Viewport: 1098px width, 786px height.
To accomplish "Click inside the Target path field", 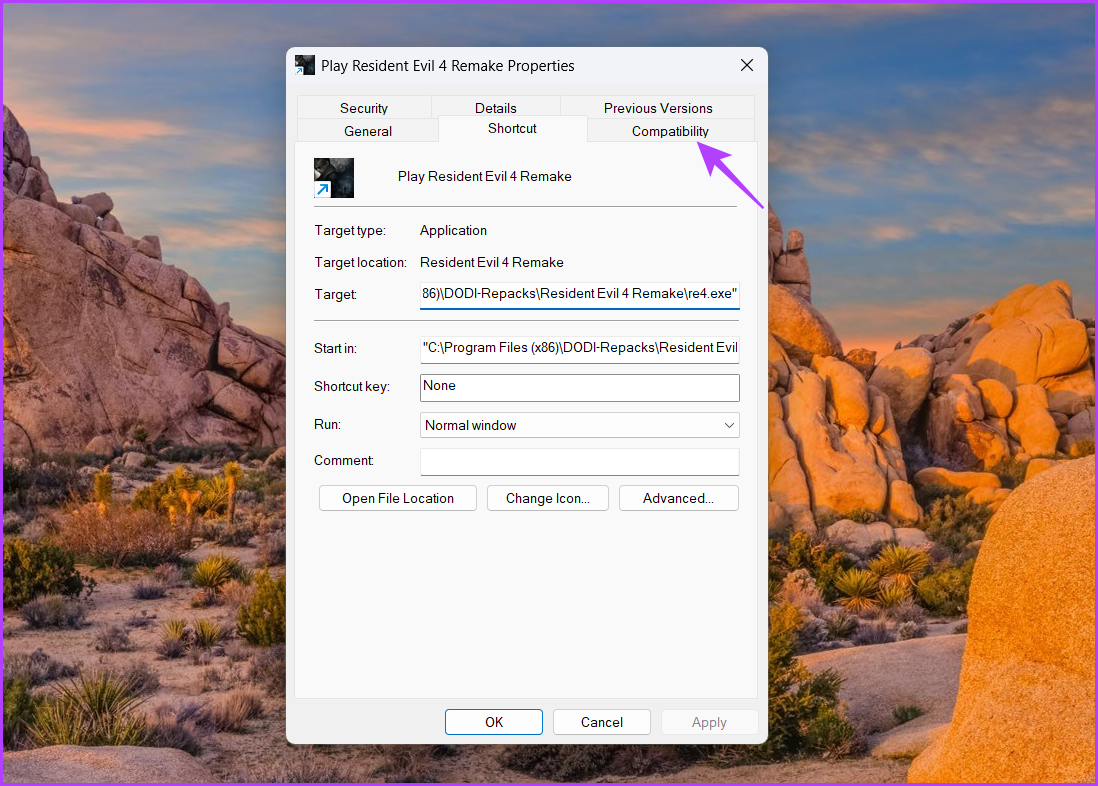I will 580,293.
